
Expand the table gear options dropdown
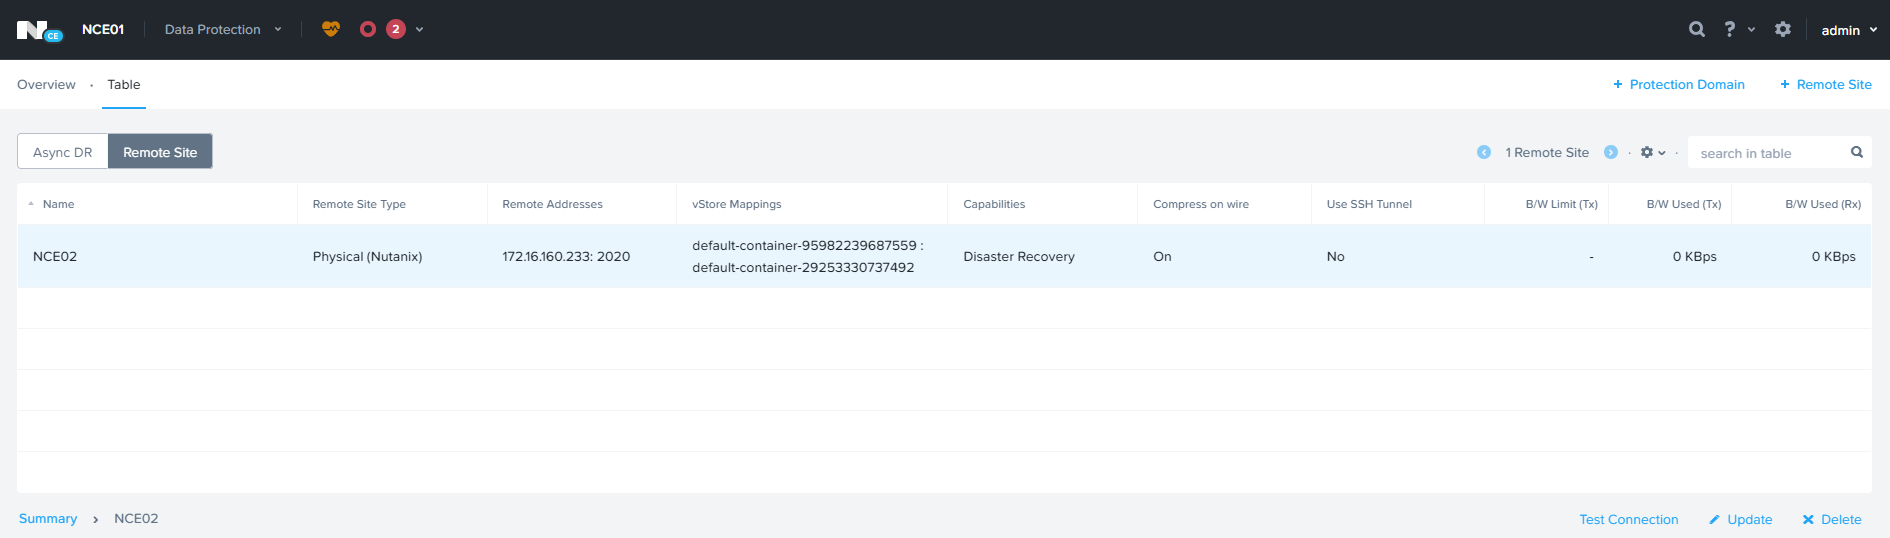point(1652,152)
